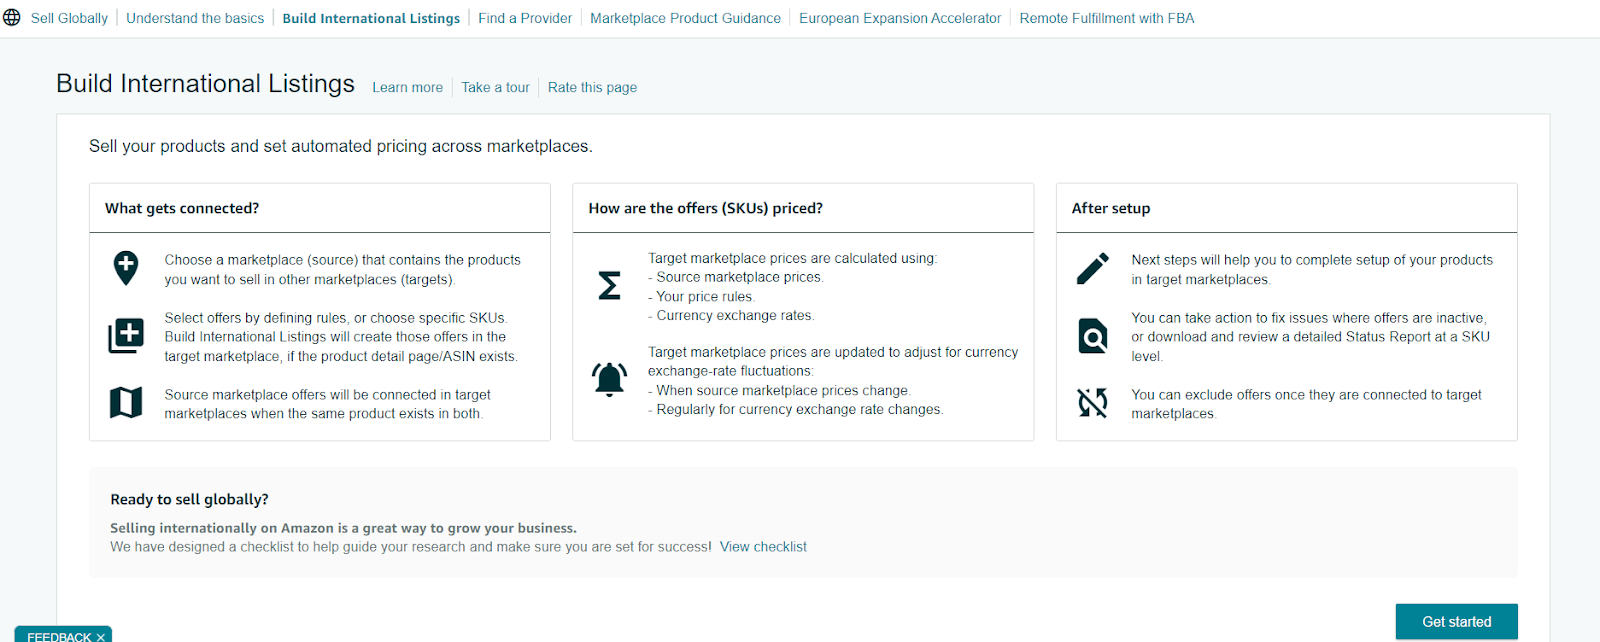Click the document search Status Report icon
Image resolution: width=1600 pixels, height=642 pixels.
click(x=1092, y=336)
